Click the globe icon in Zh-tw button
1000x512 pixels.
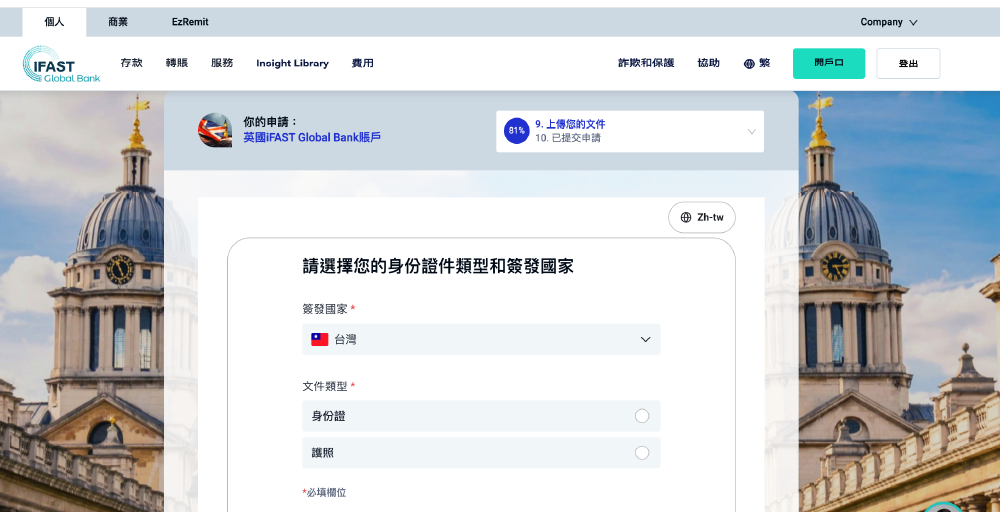686,217
